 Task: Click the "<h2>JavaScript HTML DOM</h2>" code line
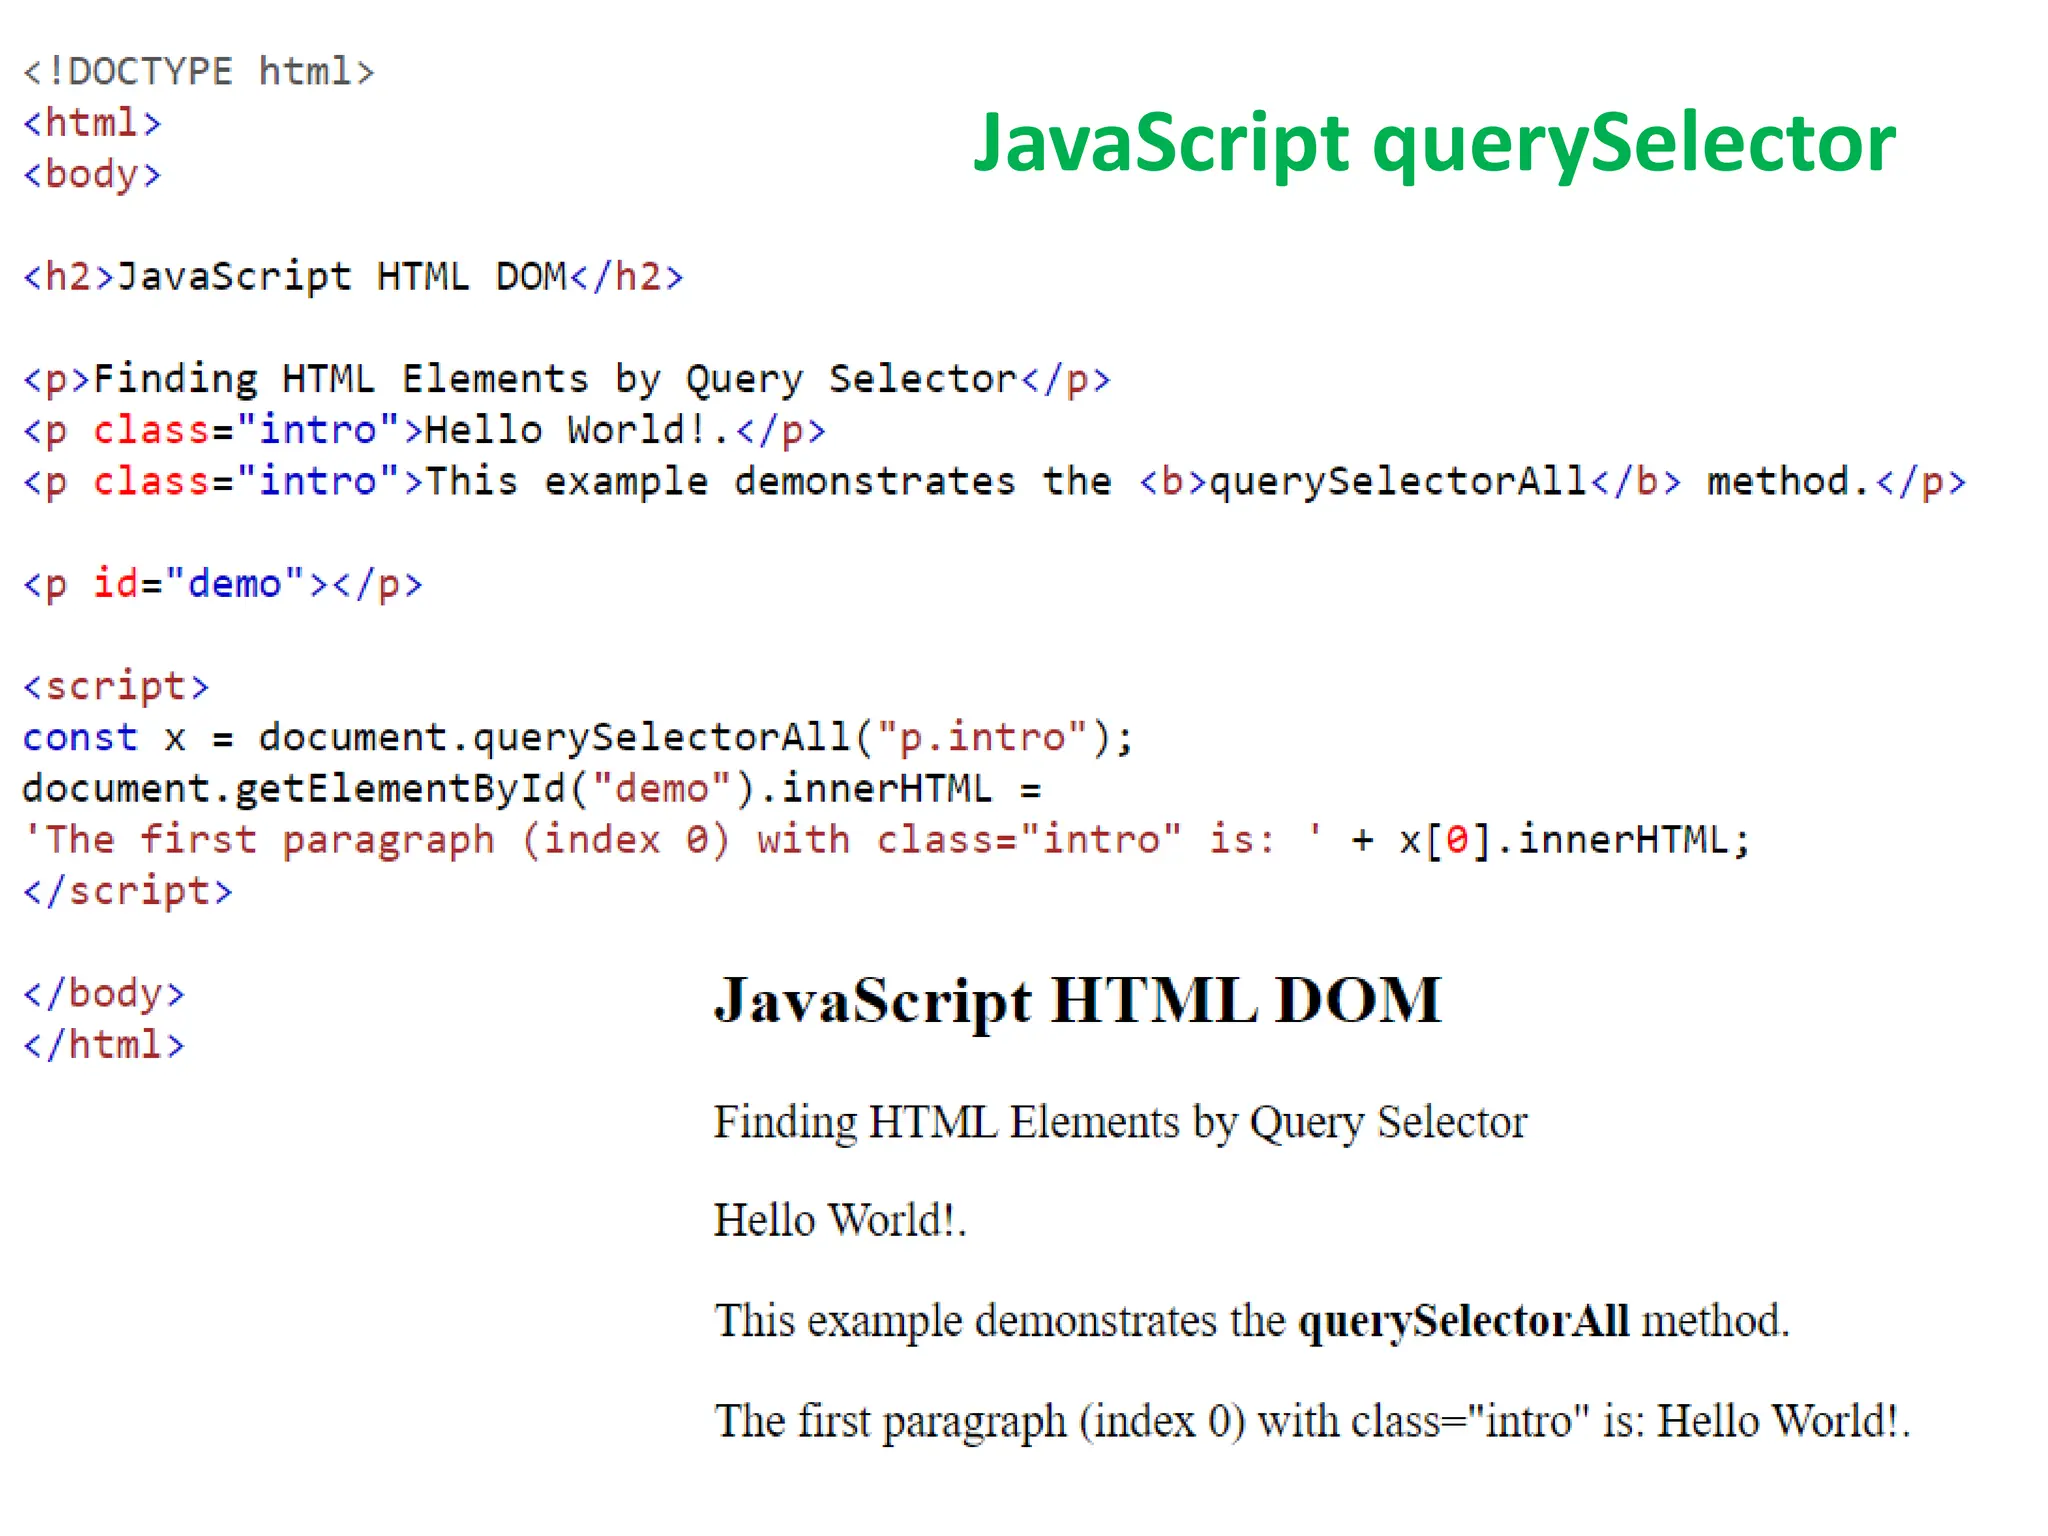tap(353, 277)
